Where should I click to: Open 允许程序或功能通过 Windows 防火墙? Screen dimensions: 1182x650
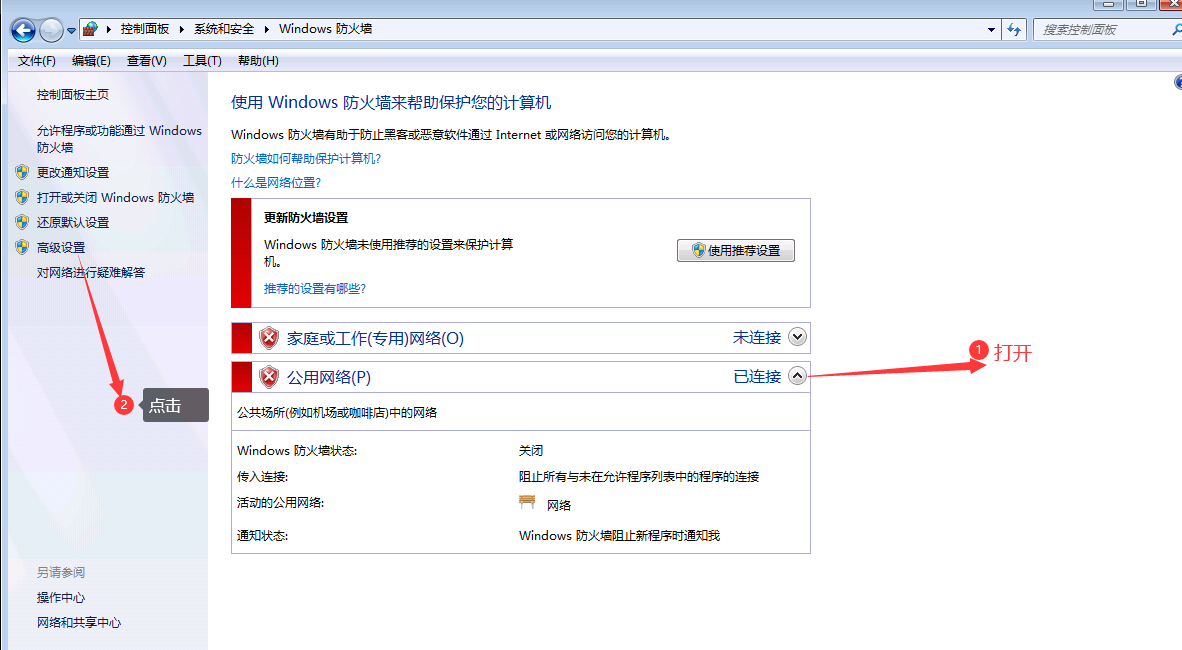coord(119,139)
